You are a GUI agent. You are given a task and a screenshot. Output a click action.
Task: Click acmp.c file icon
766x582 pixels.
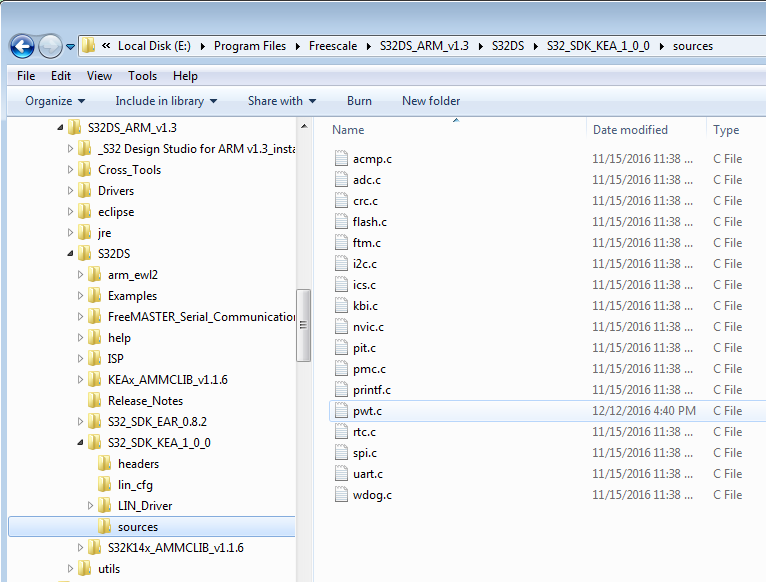341,158
